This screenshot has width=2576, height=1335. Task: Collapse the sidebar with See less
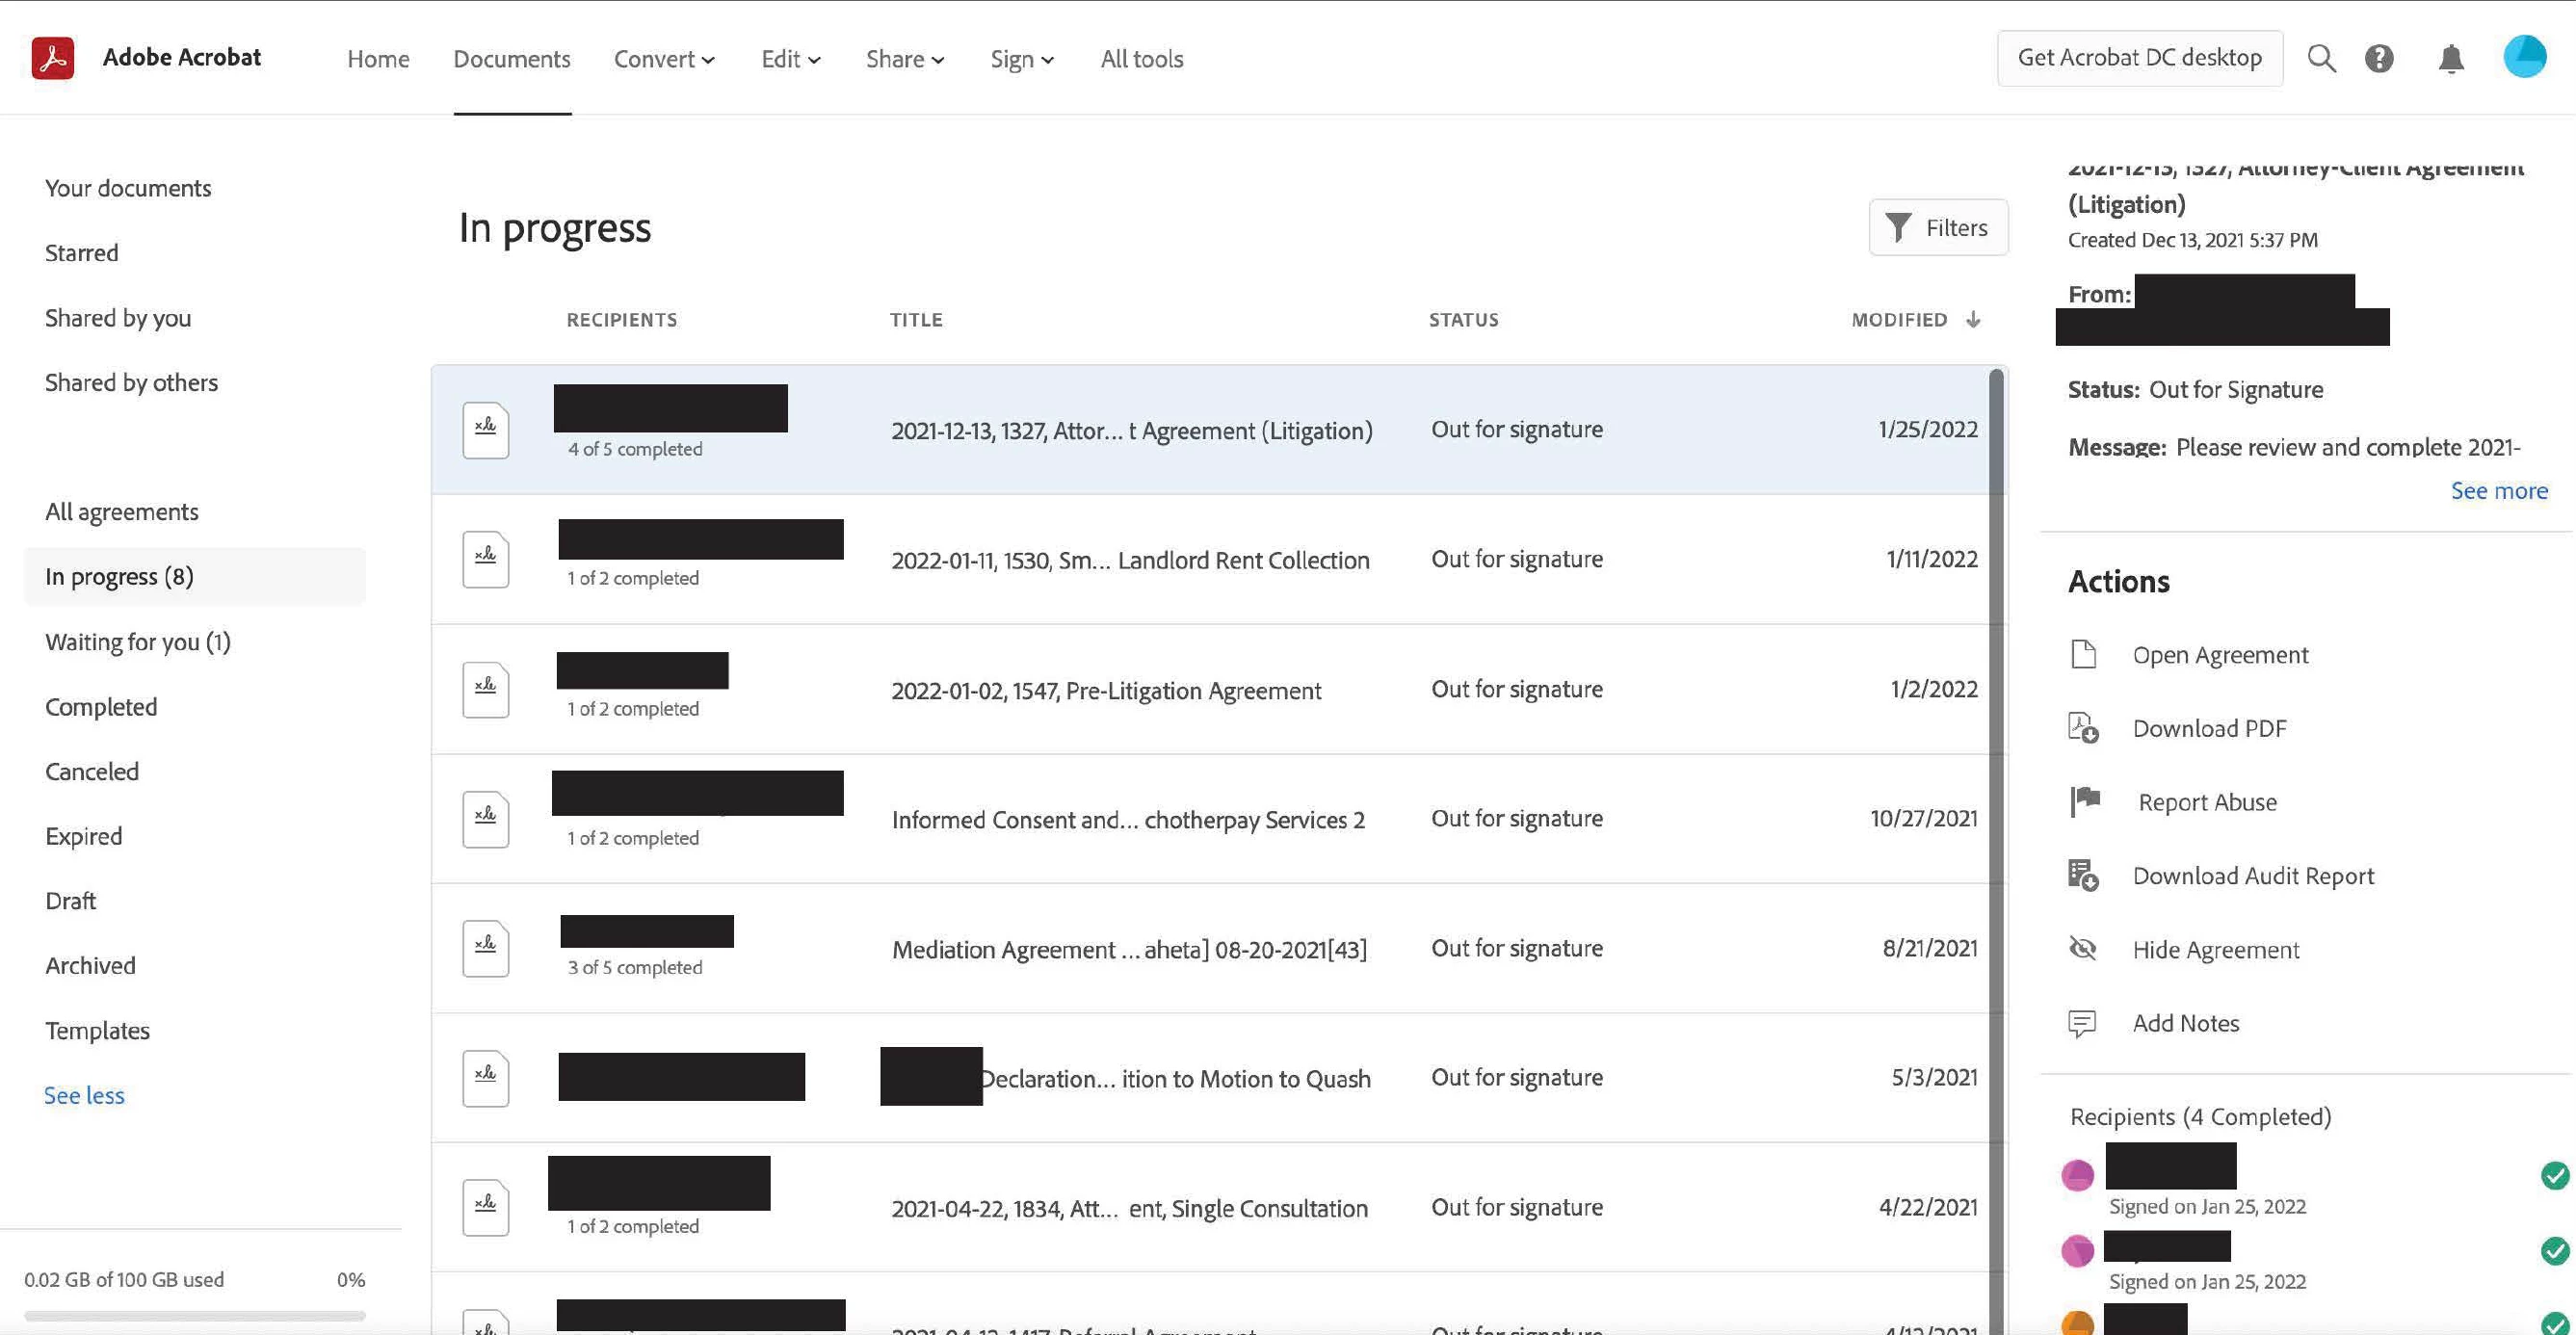(84, 1095)
